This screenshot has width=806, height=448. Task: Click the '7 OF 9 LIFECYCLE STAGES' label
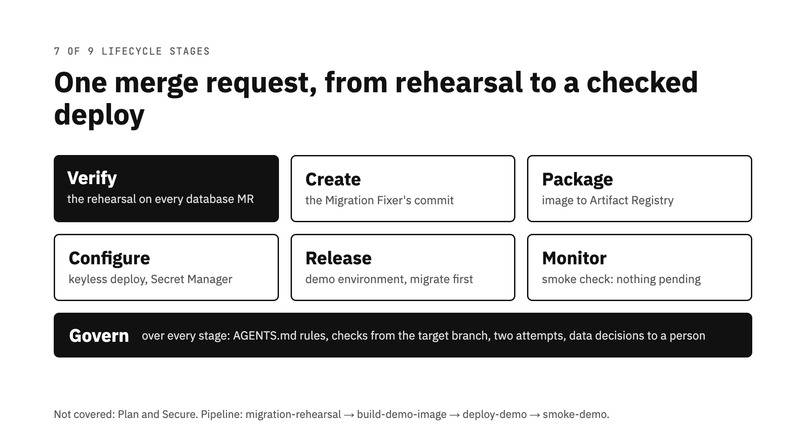click(x=132, y=51)
